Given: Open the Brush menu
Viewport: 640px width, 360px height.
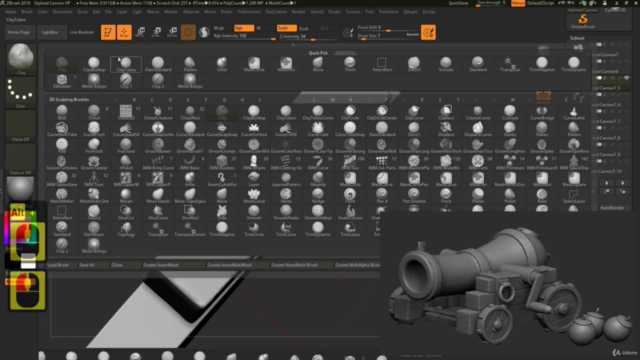Looking at the screenshot, I should tap(27, 12).
